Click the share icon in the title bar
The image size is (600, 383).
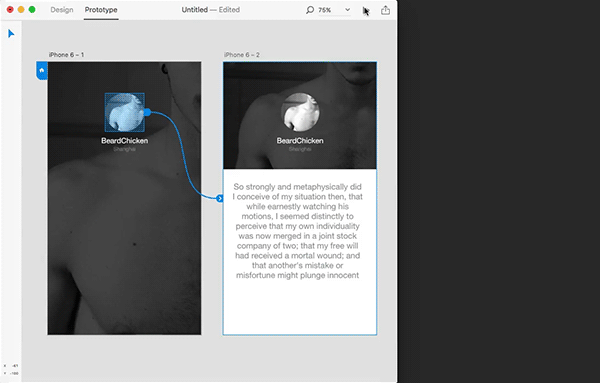385,10
